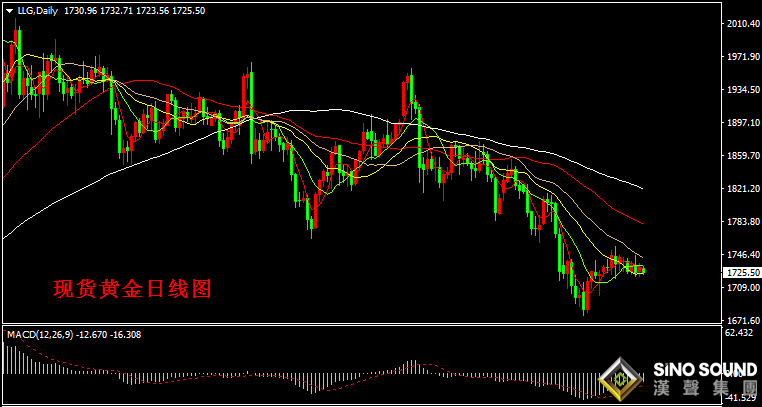The height and width of the screenshot is (407, 762).
Task: Click the SINO SOUND watermark text
Action: (705, 370)
